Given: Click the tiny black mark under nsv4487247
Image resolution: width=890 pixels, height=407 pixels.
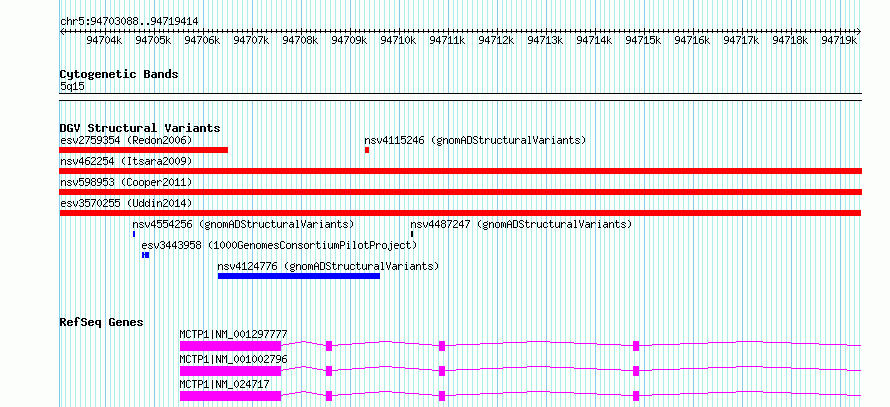Looking at the screenshot, I should pyautogui.click(x=412, y=234).
